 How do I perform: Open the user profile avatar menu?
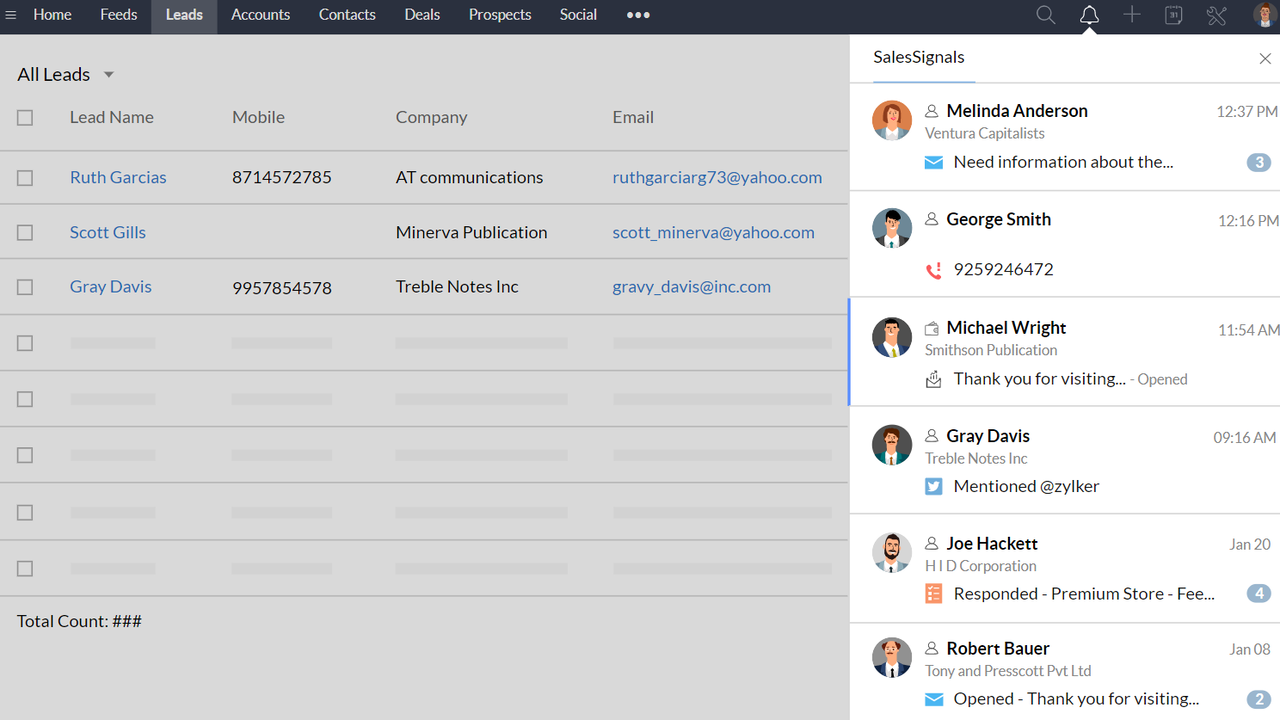tap(1264, 15)
